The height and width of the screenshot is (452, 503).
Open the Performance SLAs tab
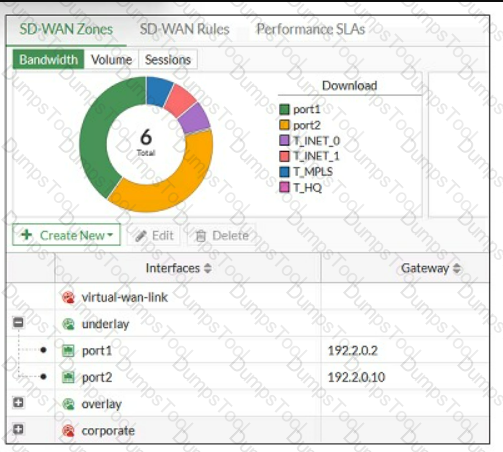[311, 29]
